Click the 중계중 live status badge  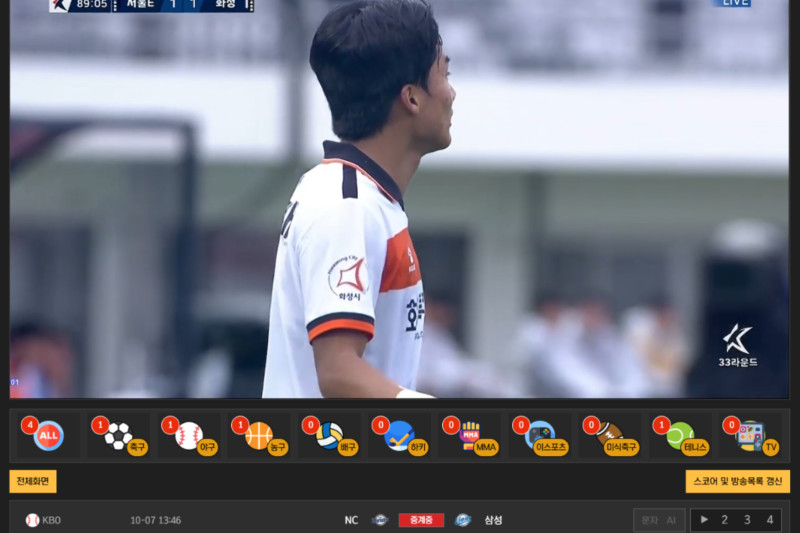click(x=421, y=520)
